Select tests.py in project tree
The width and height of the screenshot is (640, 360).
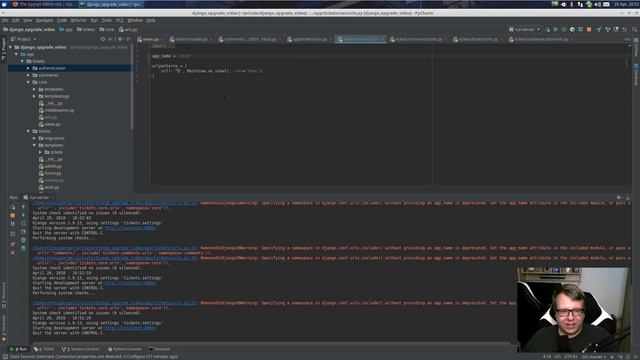[49, 187]
